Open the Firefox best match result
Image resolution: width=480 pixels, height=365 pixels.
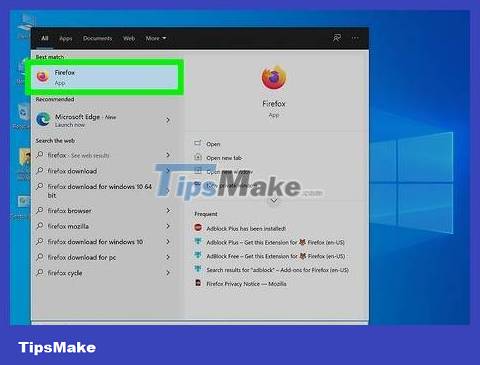[104, 77]
